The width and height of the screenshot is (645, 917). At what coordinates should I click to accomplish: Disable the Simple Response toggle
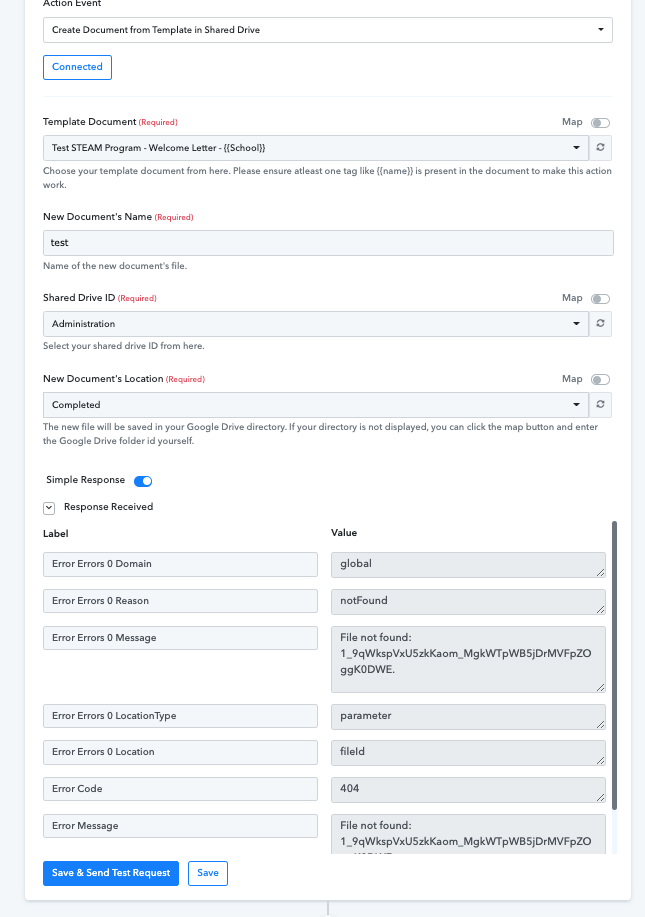(x=143, y=481)
